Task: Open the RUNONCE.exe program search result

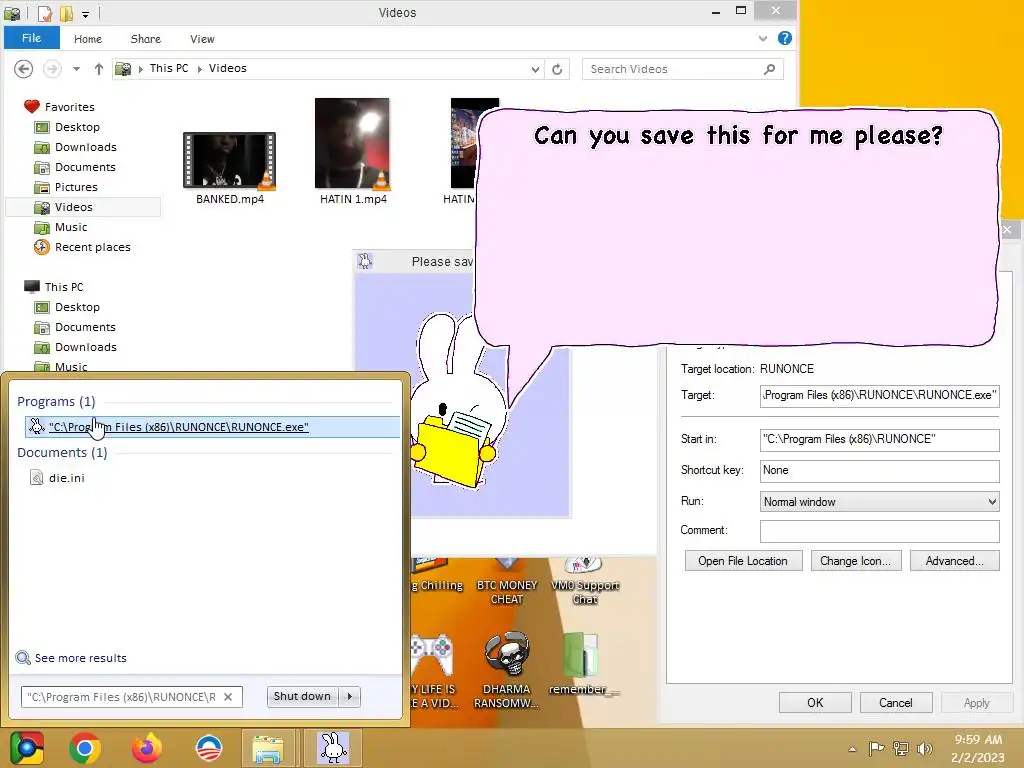Action: click(212, 426)
